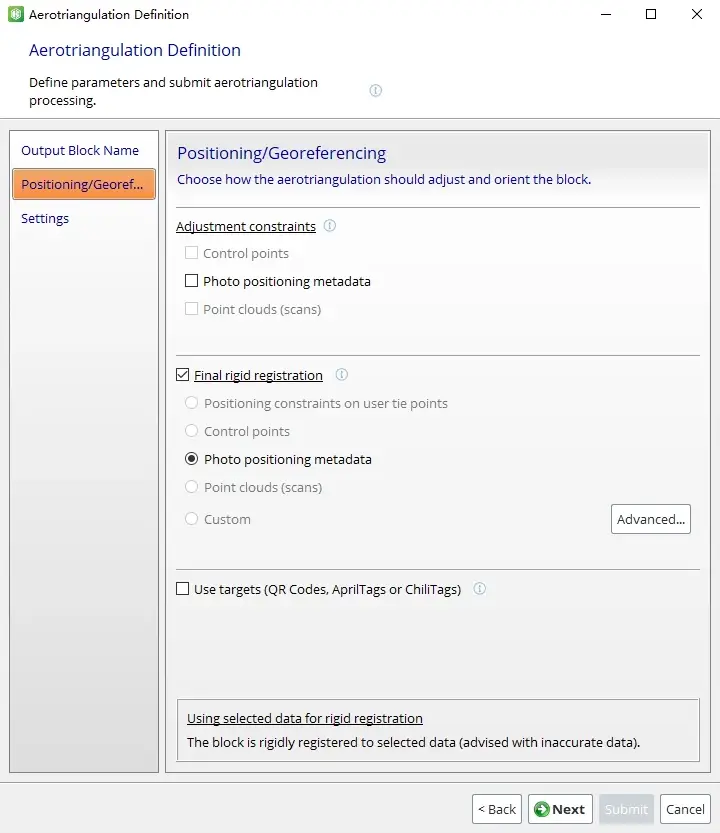Switch to the Settings step
The width and height of the screenshot is (720, 833).
coord(45,218)
